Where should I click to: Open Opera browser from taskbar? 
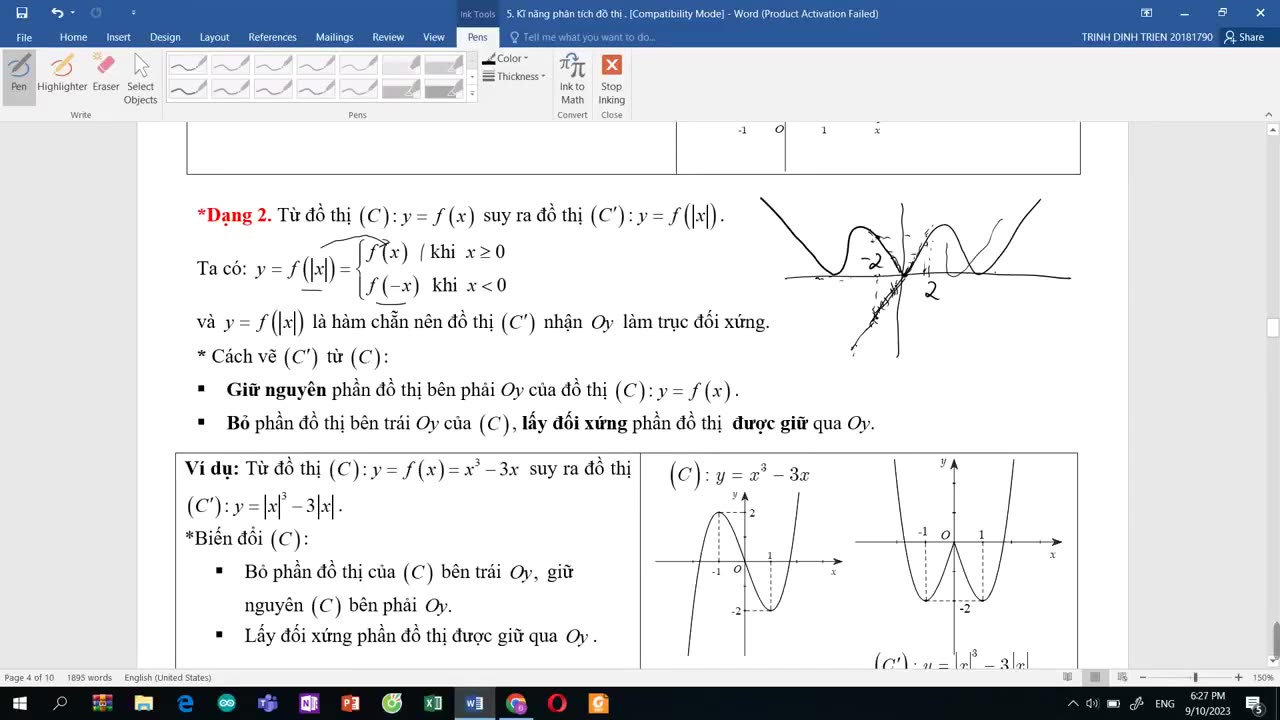[557, 703]
